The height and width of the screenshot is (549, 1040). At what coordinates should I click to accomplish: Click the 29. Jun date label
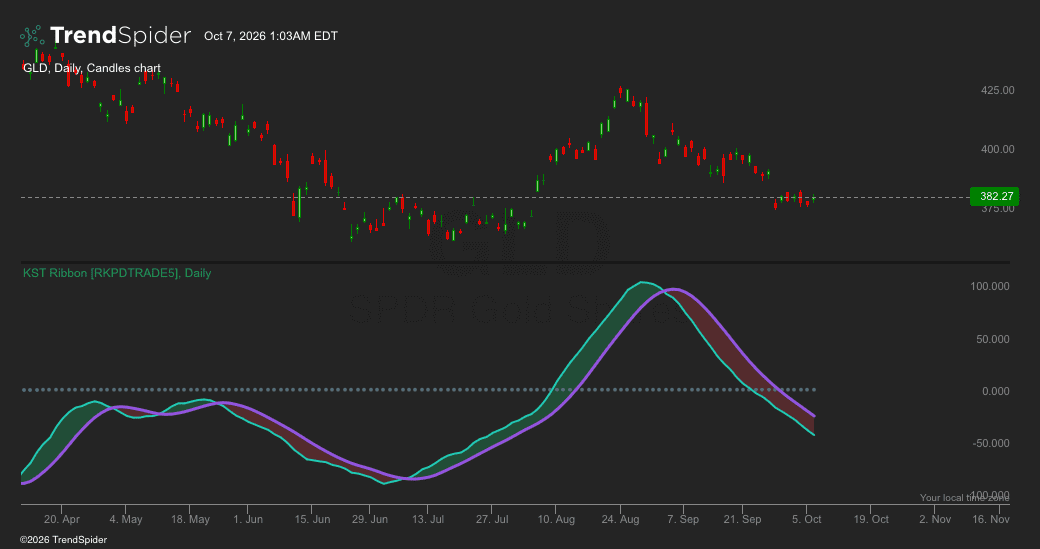[x=370, y=519]
